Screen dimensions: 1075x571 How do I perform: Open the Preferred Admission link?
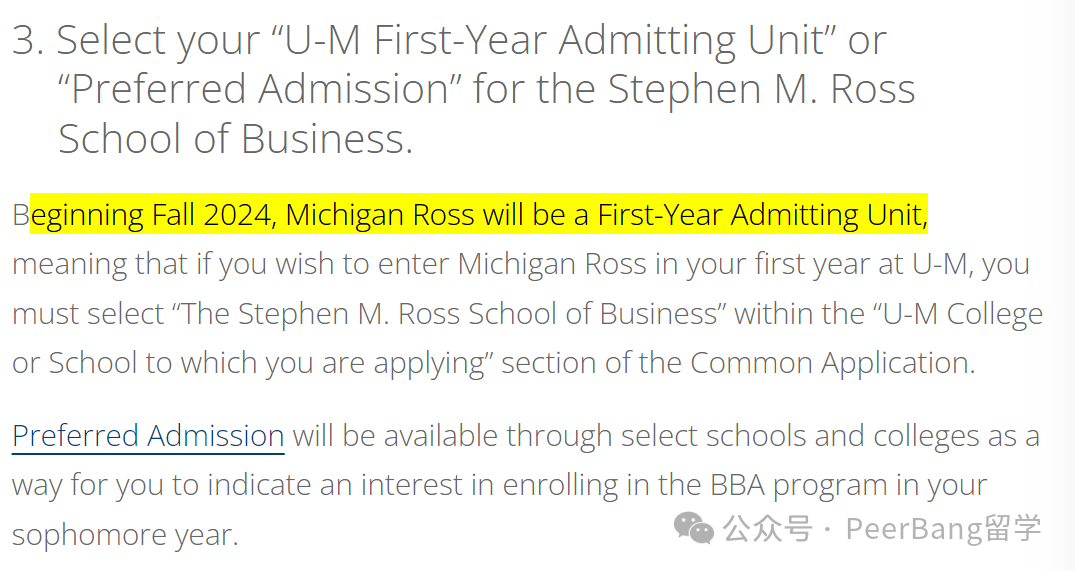pyautogui.click(x=148, y=436)
